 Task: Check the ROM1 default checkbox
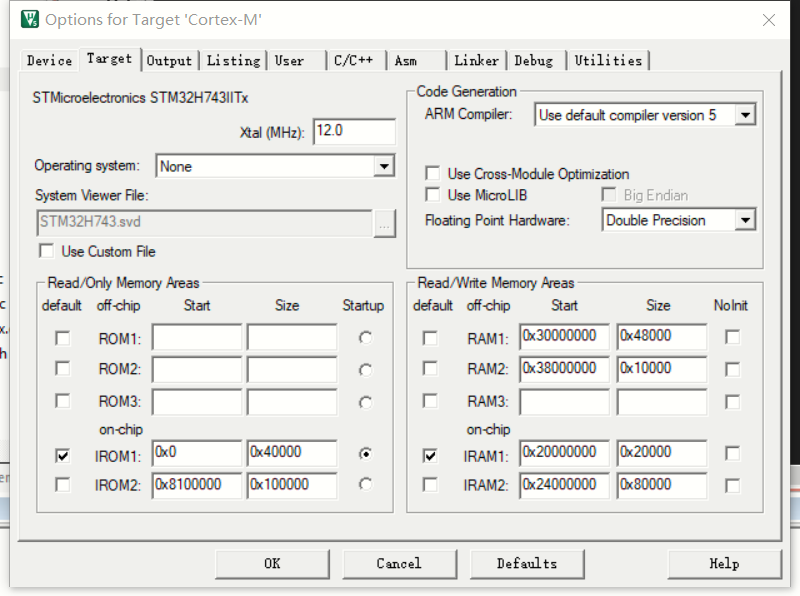62,338
